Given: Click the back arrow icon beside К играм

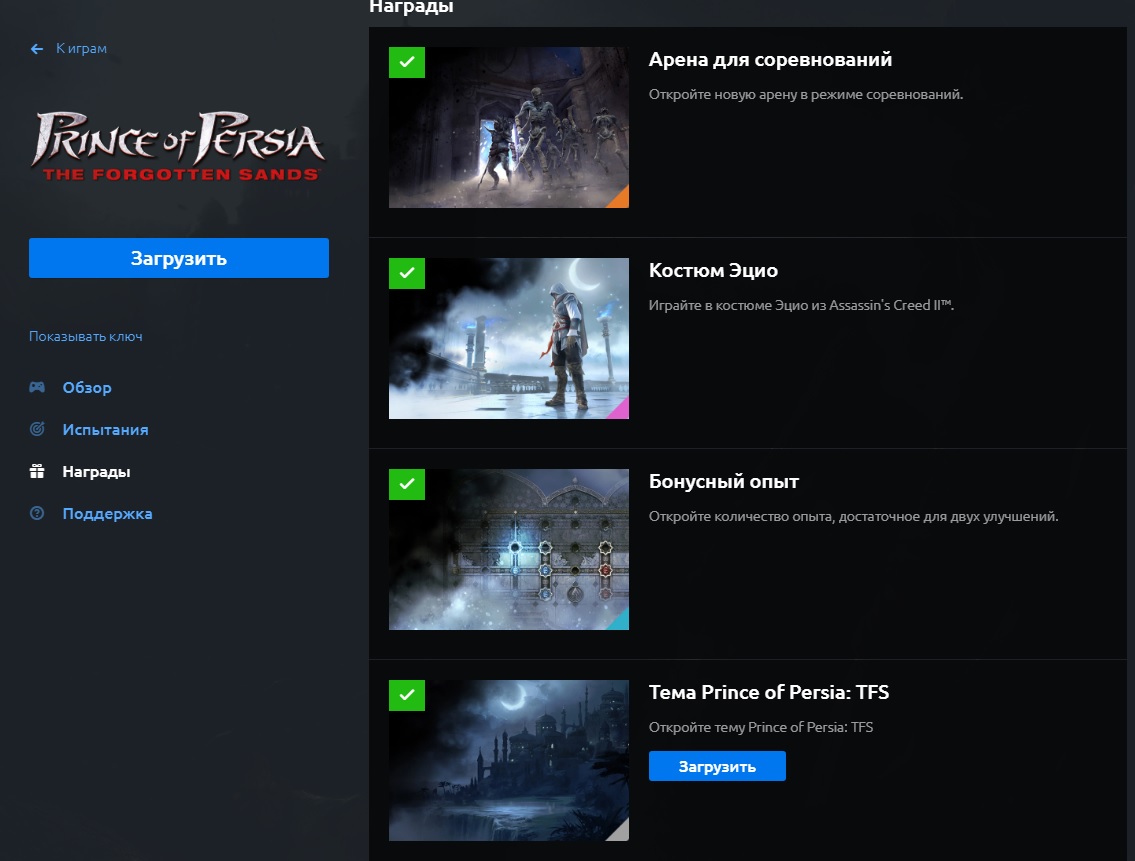Looking at the screenshot, I should click(37, 49).
